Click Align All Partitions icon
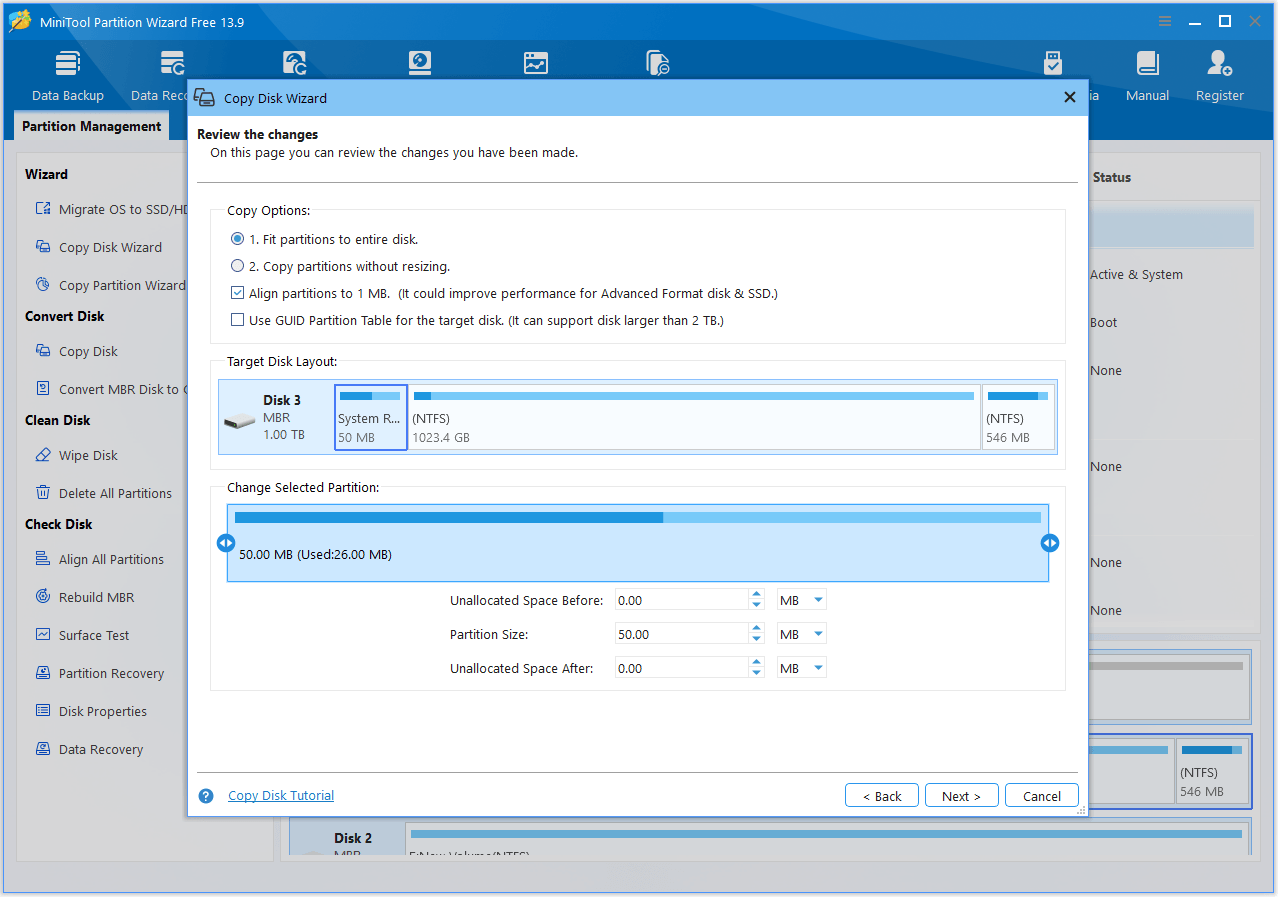The image size is (1278, 897). pos(43,559)
